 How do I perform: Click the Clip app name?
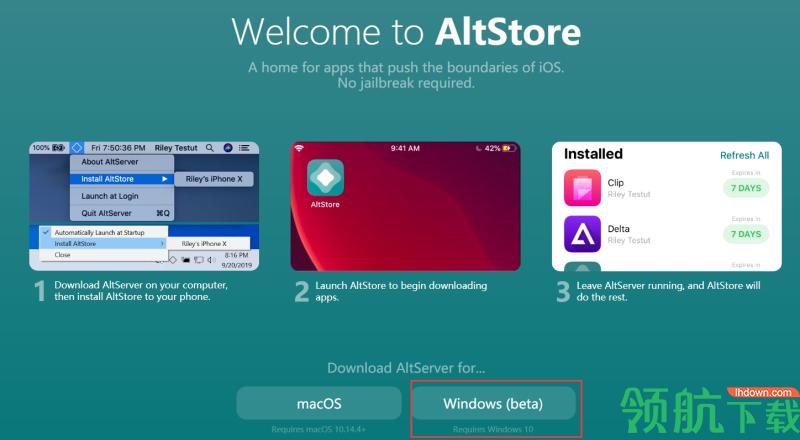click(616, 183)
